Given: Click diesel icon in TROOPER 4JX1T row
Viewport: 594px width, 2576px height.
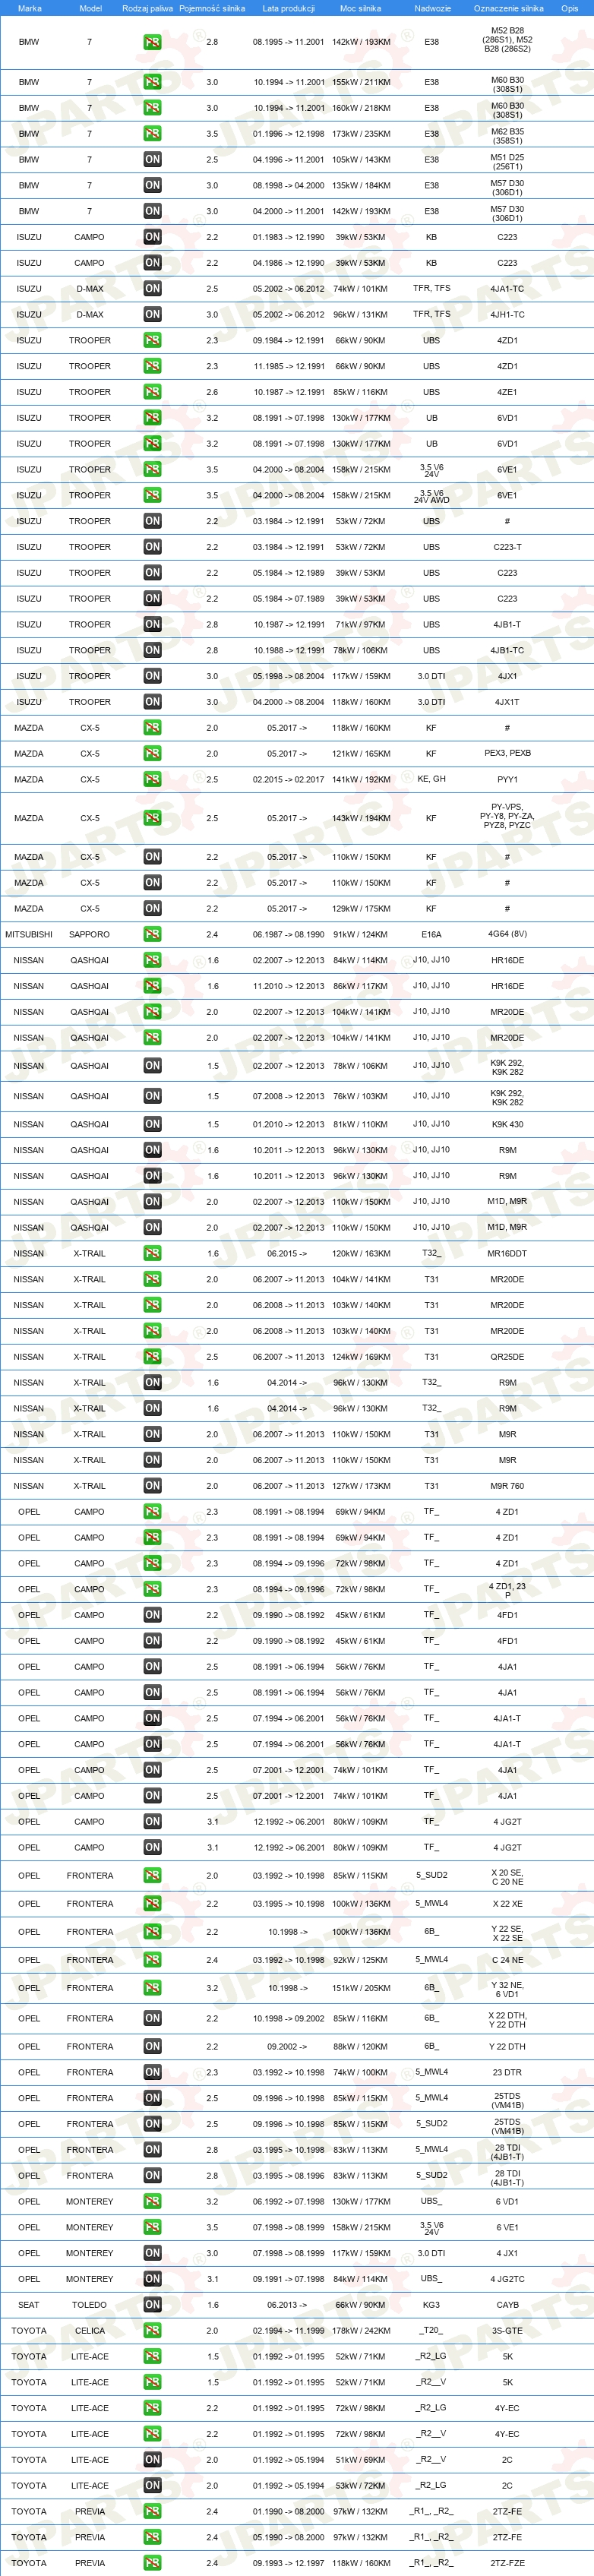Looking at the screenshot, I should (x=152, y=702).
